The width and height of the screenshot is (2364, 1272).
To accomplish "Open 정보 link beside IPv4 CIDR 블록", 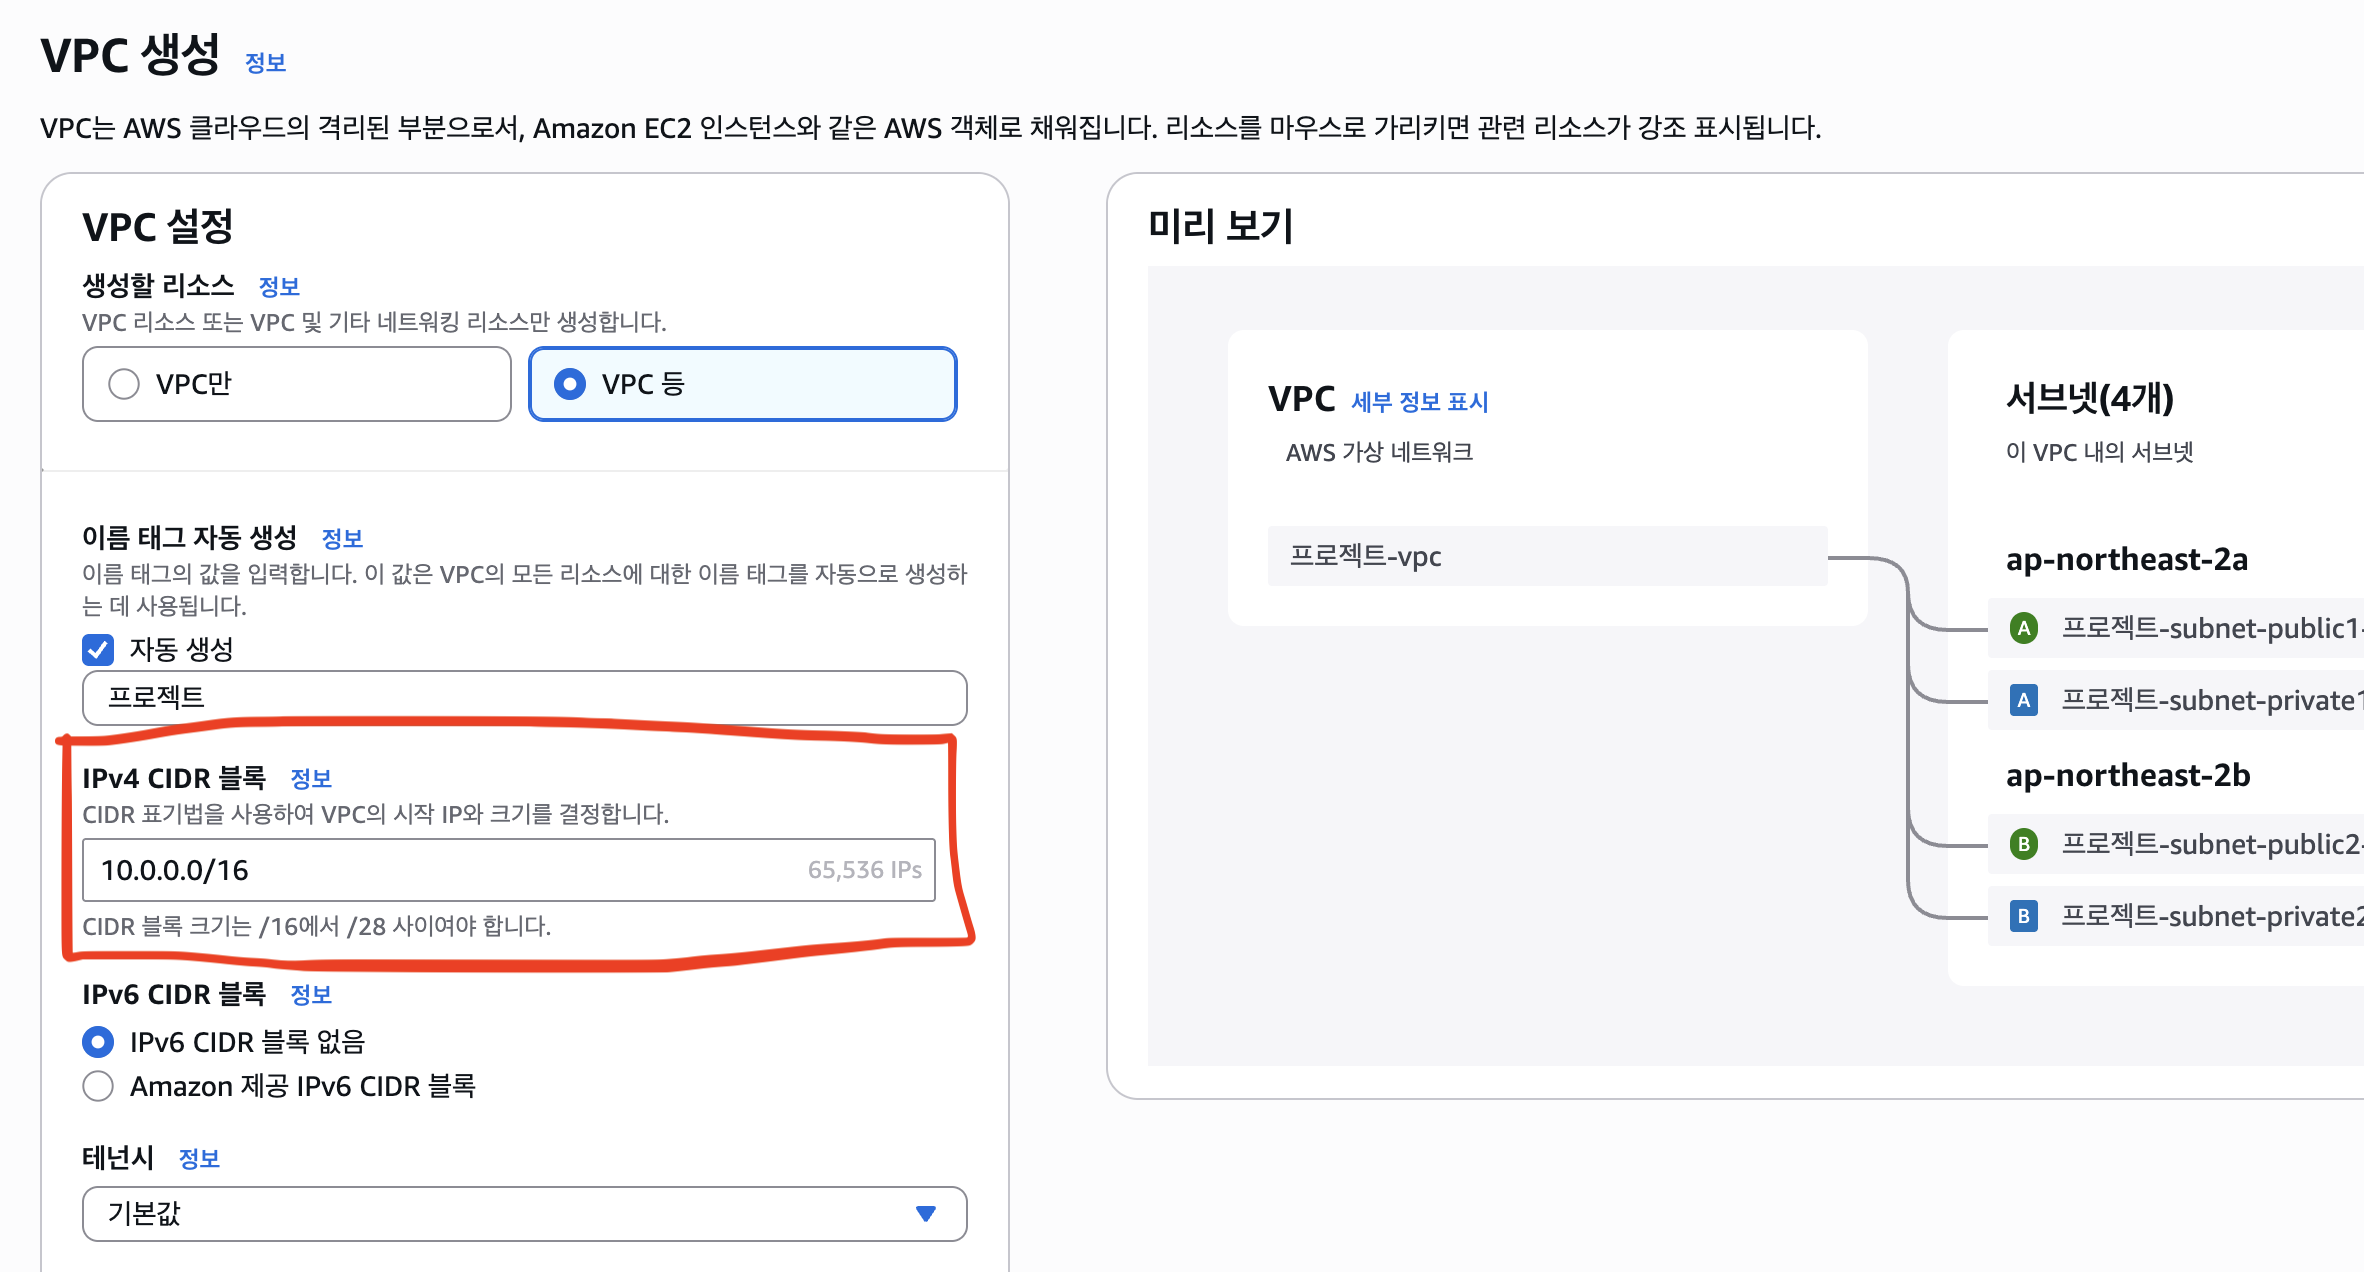I will pyautogui.click(x=311, y=779).
